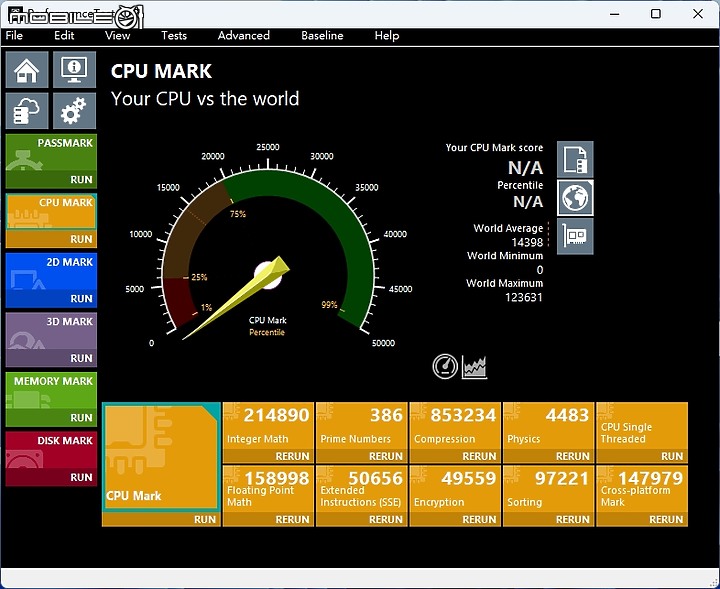Run the Disk Mark test

[x=81, y=477]
